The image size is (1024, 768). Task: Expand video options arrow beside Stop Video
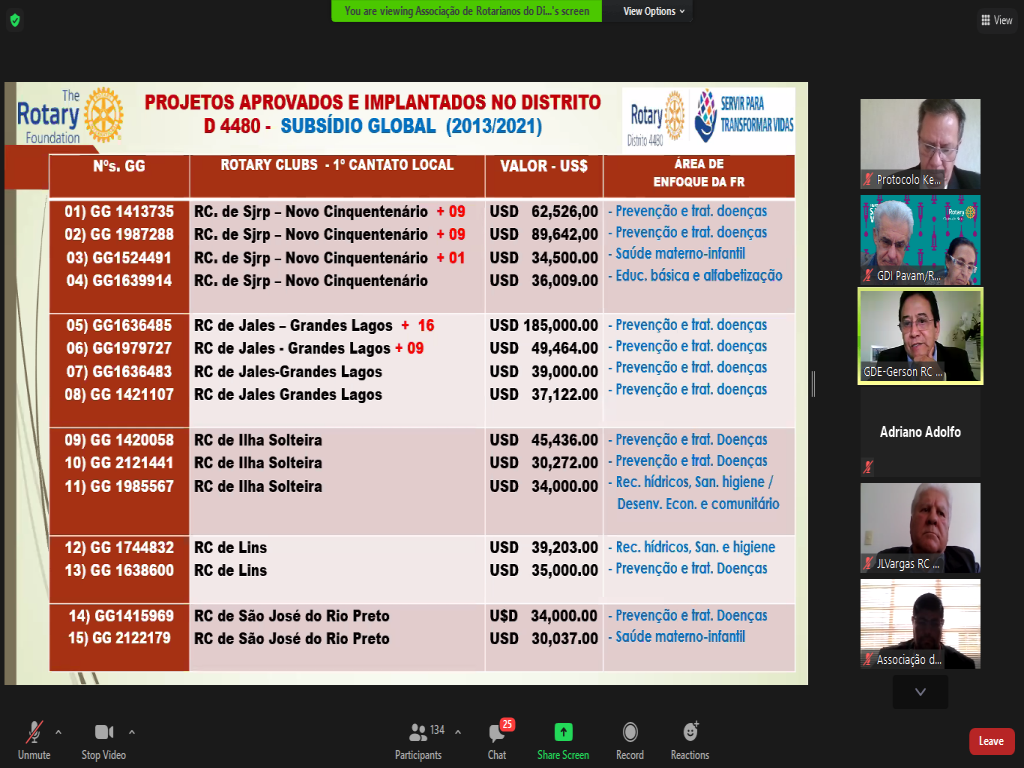point(132,731)
